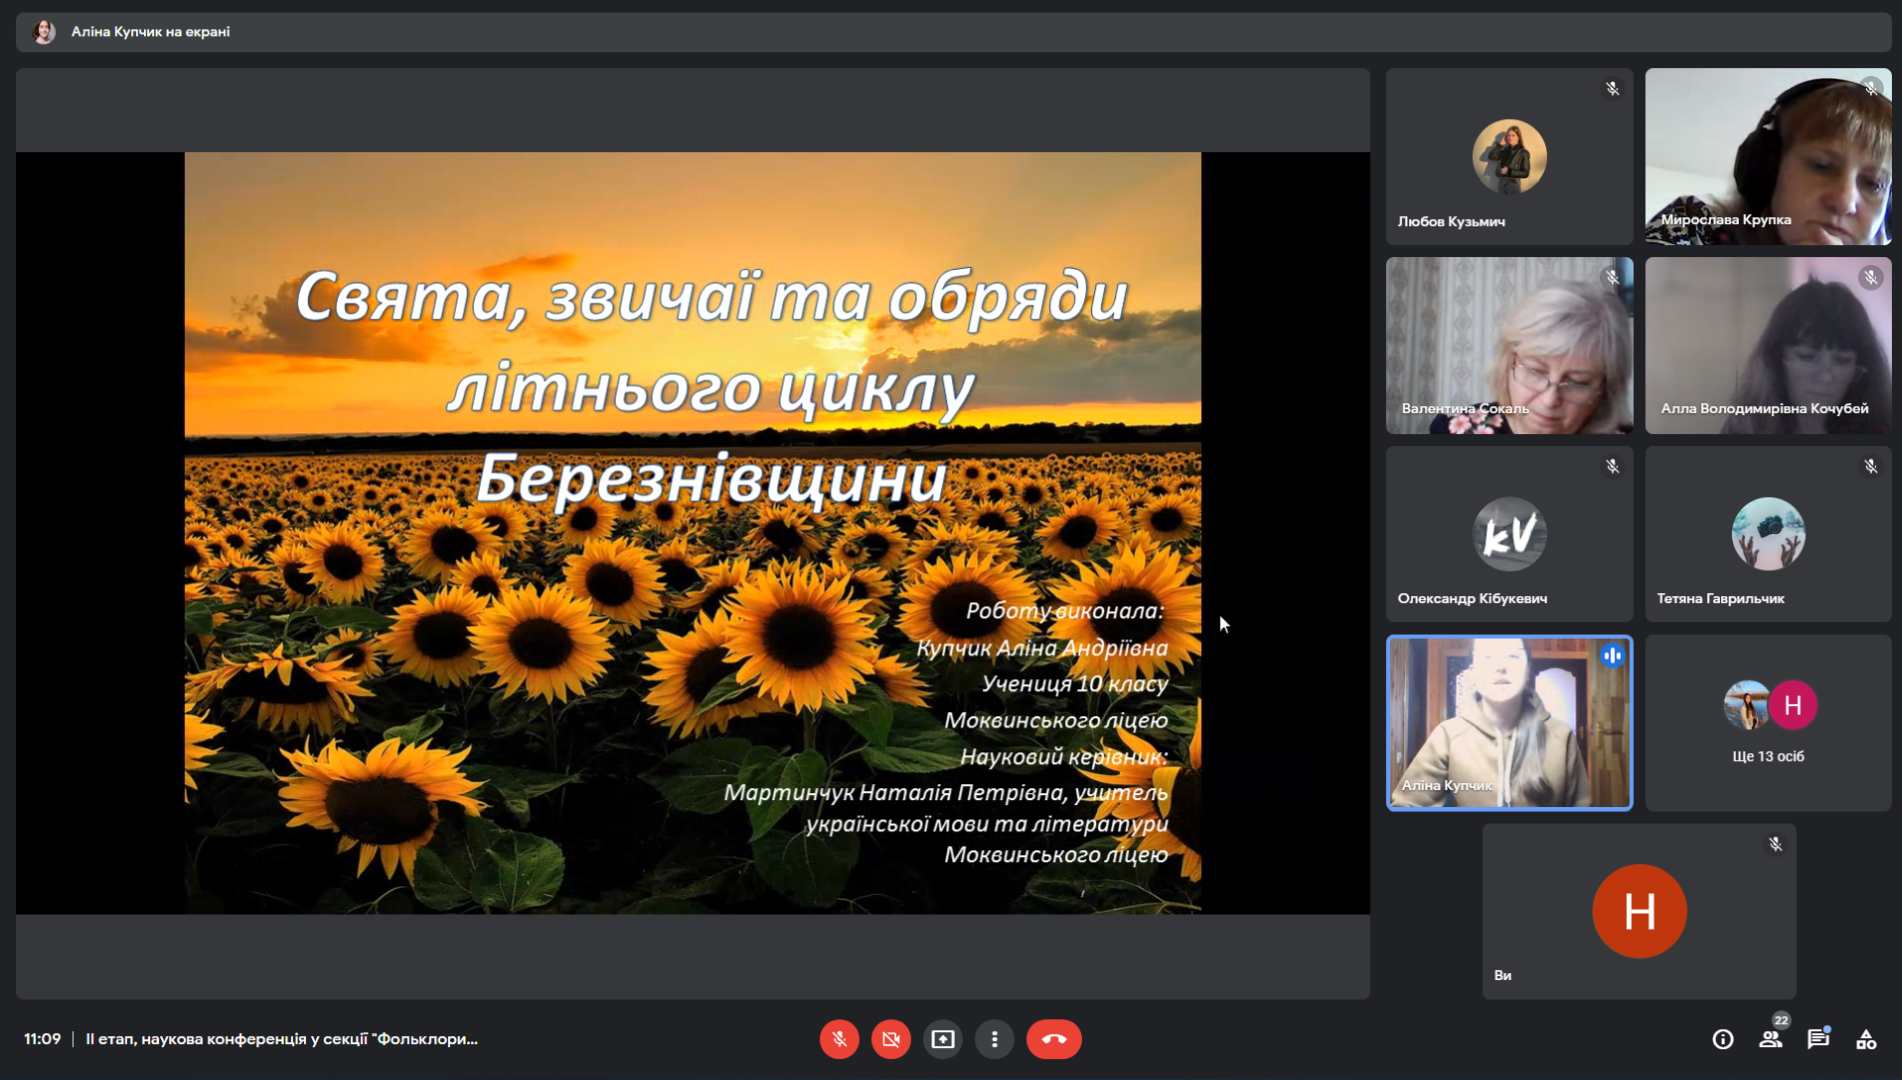The height and width of the screenshot is (1080, 1902).
Task: Show the participants list icon
Action: [x=1770, y=1039]
